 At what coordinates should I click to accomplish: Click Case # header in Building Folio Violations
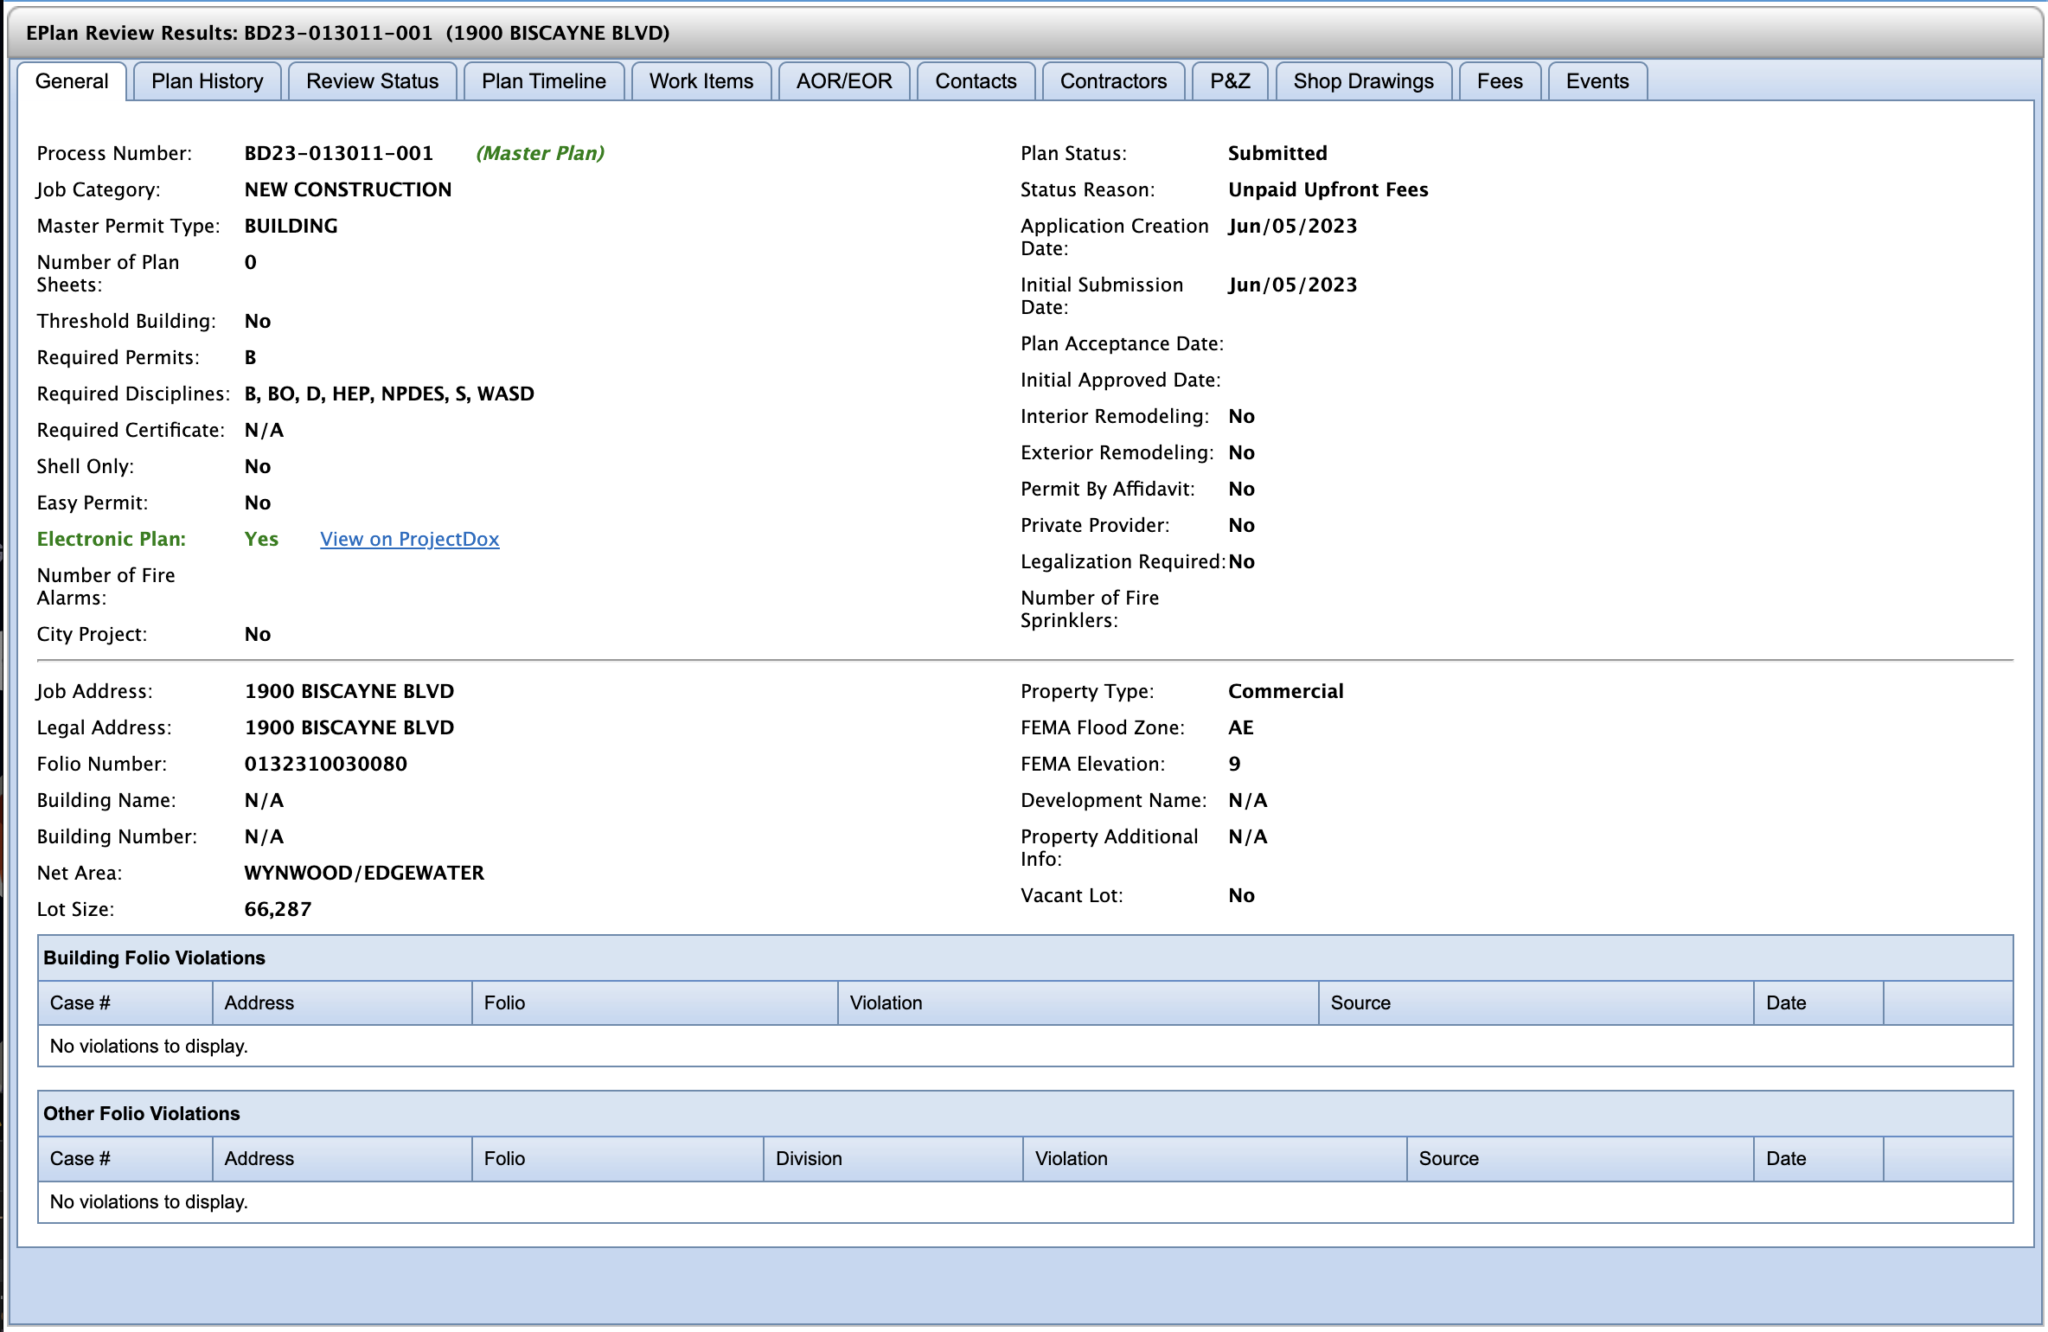[80, 1003]
